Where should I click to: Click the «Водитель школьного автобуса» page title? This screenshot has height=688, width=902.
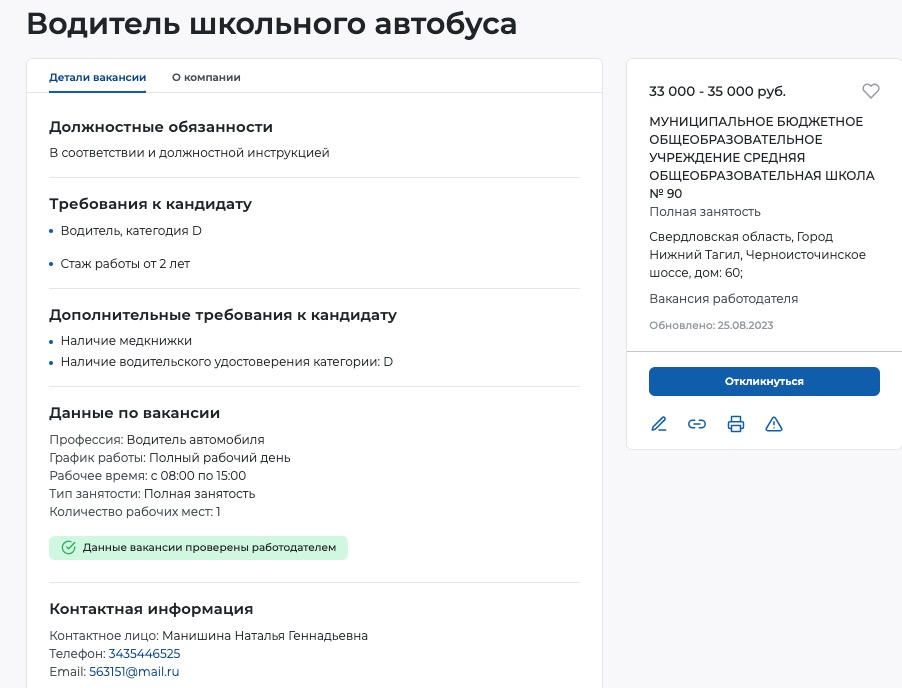272,24
